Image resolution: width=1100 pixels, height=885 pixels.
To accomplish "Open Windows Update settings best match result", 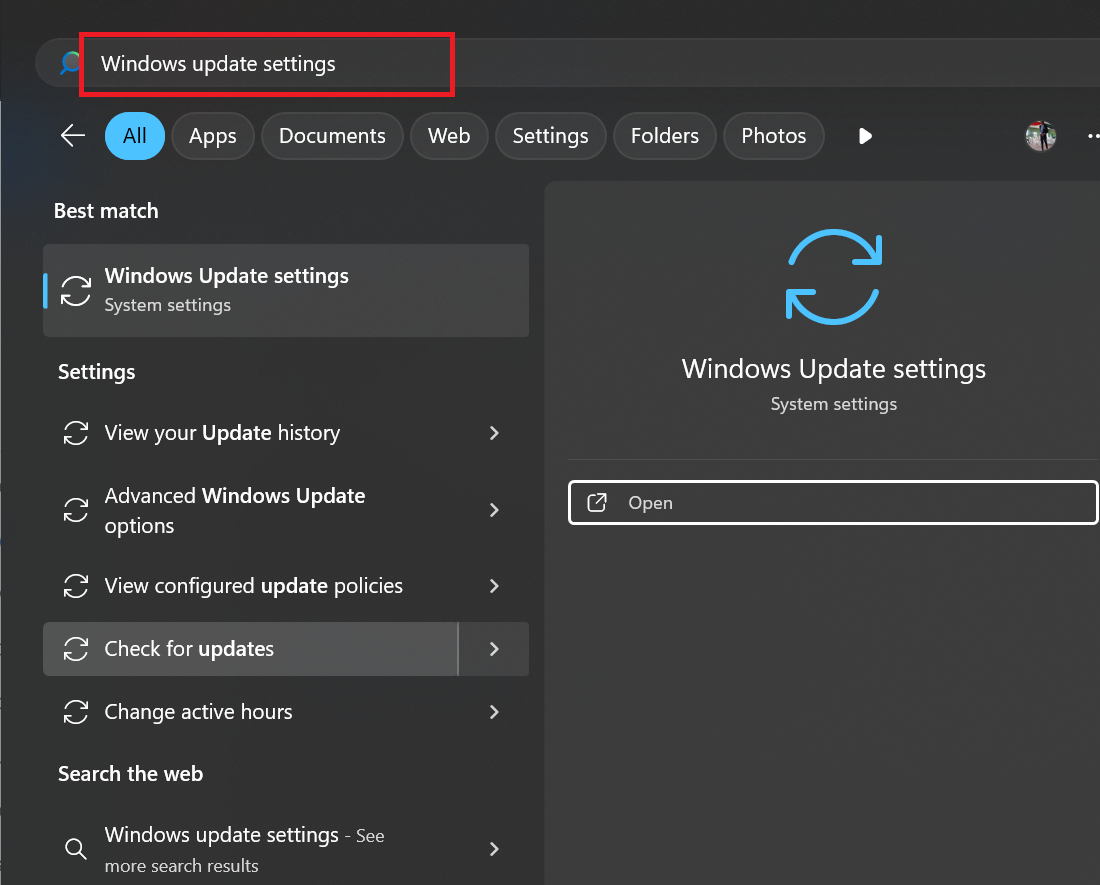I will [x=285, y=290].
